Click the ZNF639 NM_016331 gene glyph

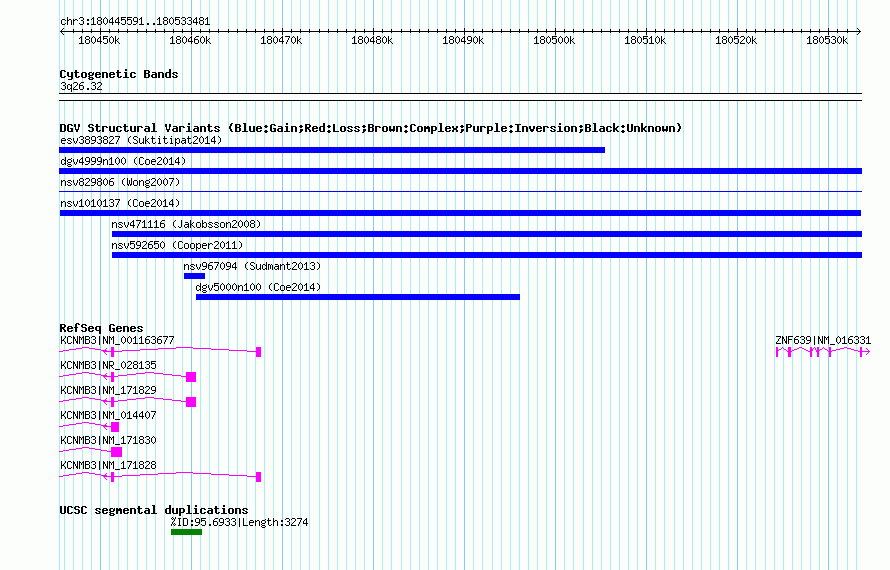823,352
